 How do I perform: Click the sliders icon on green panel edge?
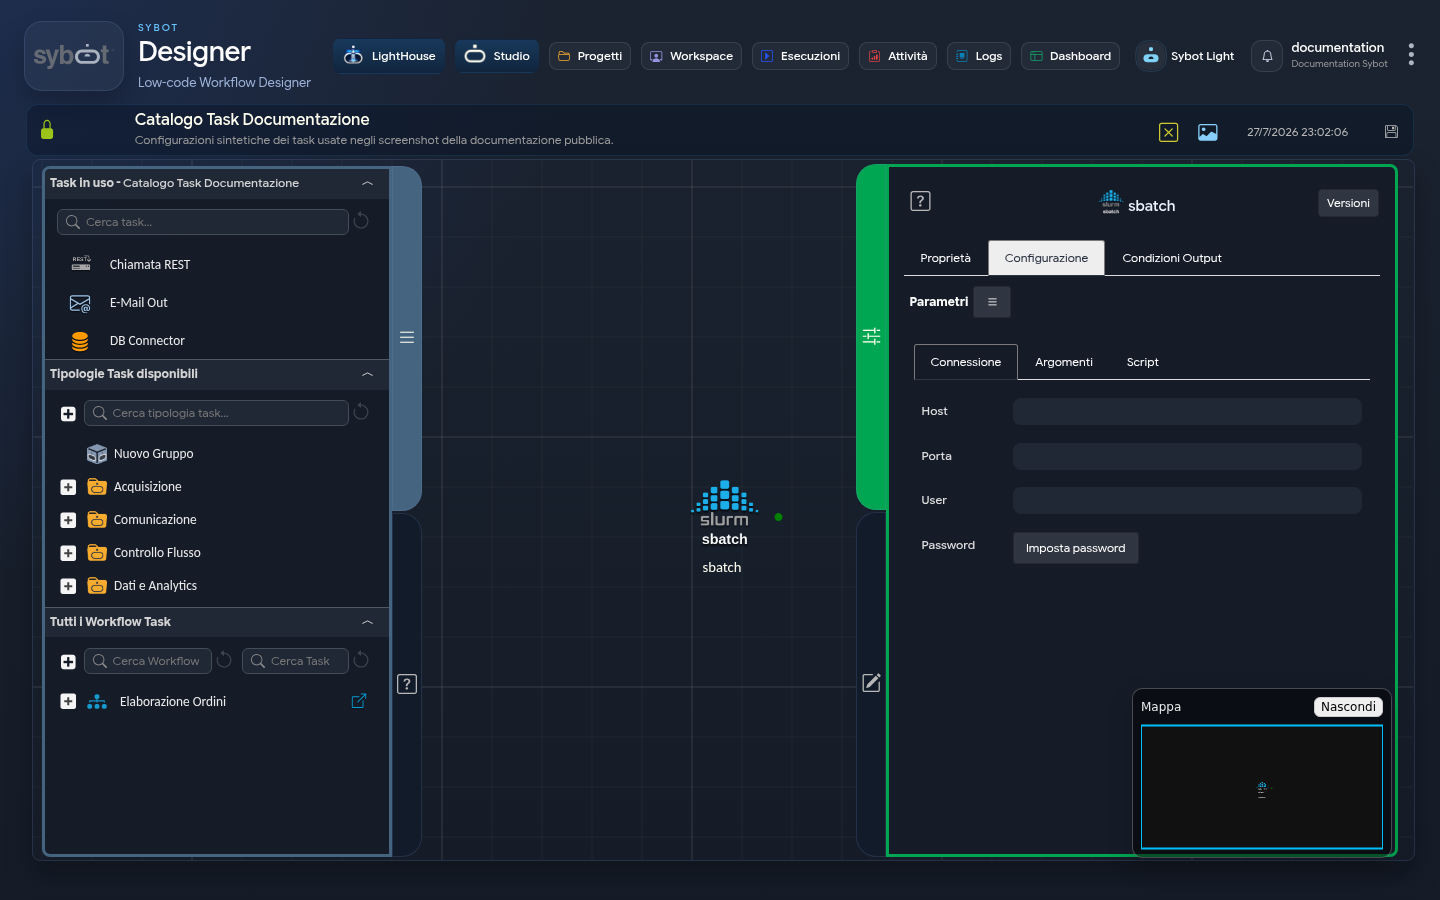click(872, 336)
